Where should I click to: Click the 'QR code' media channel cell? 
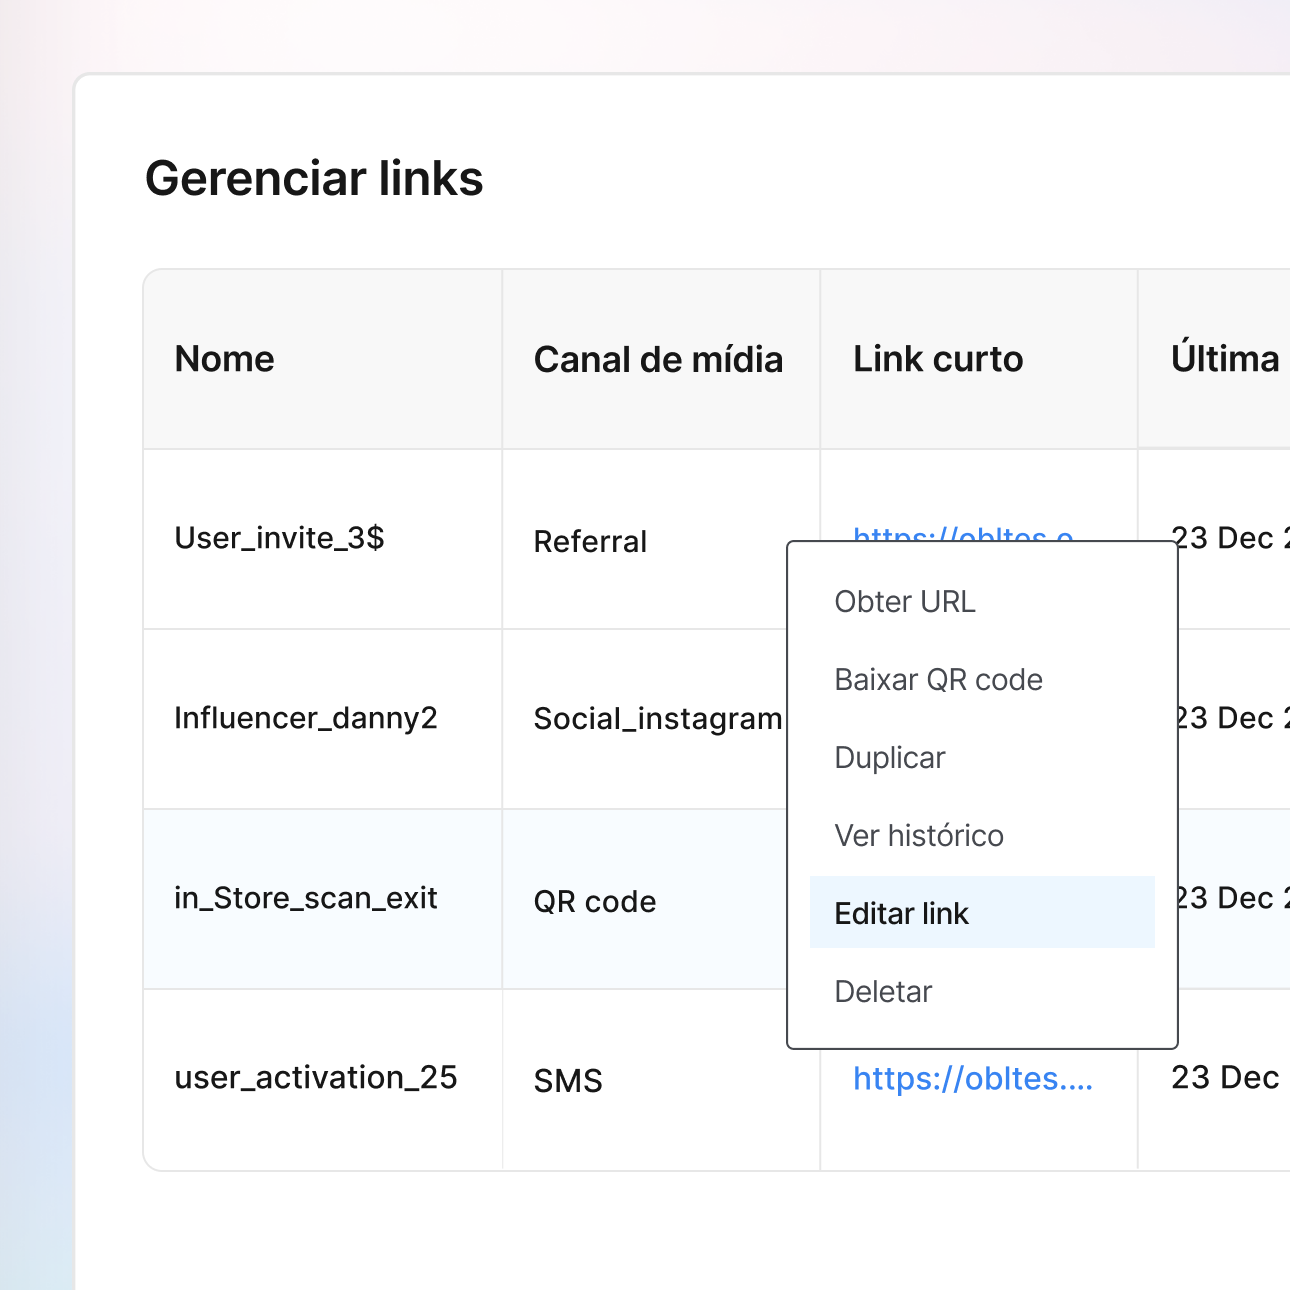(595, 901)
